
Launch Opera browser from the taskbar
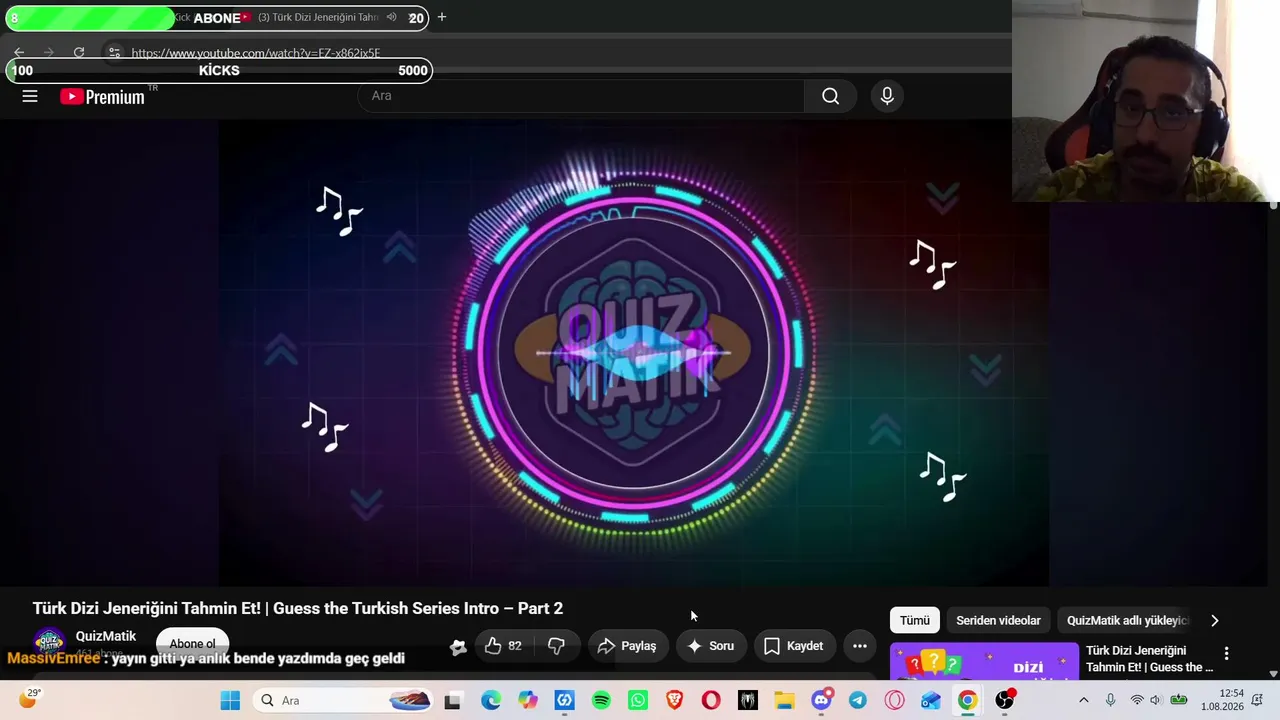click(x=711, y=701)
